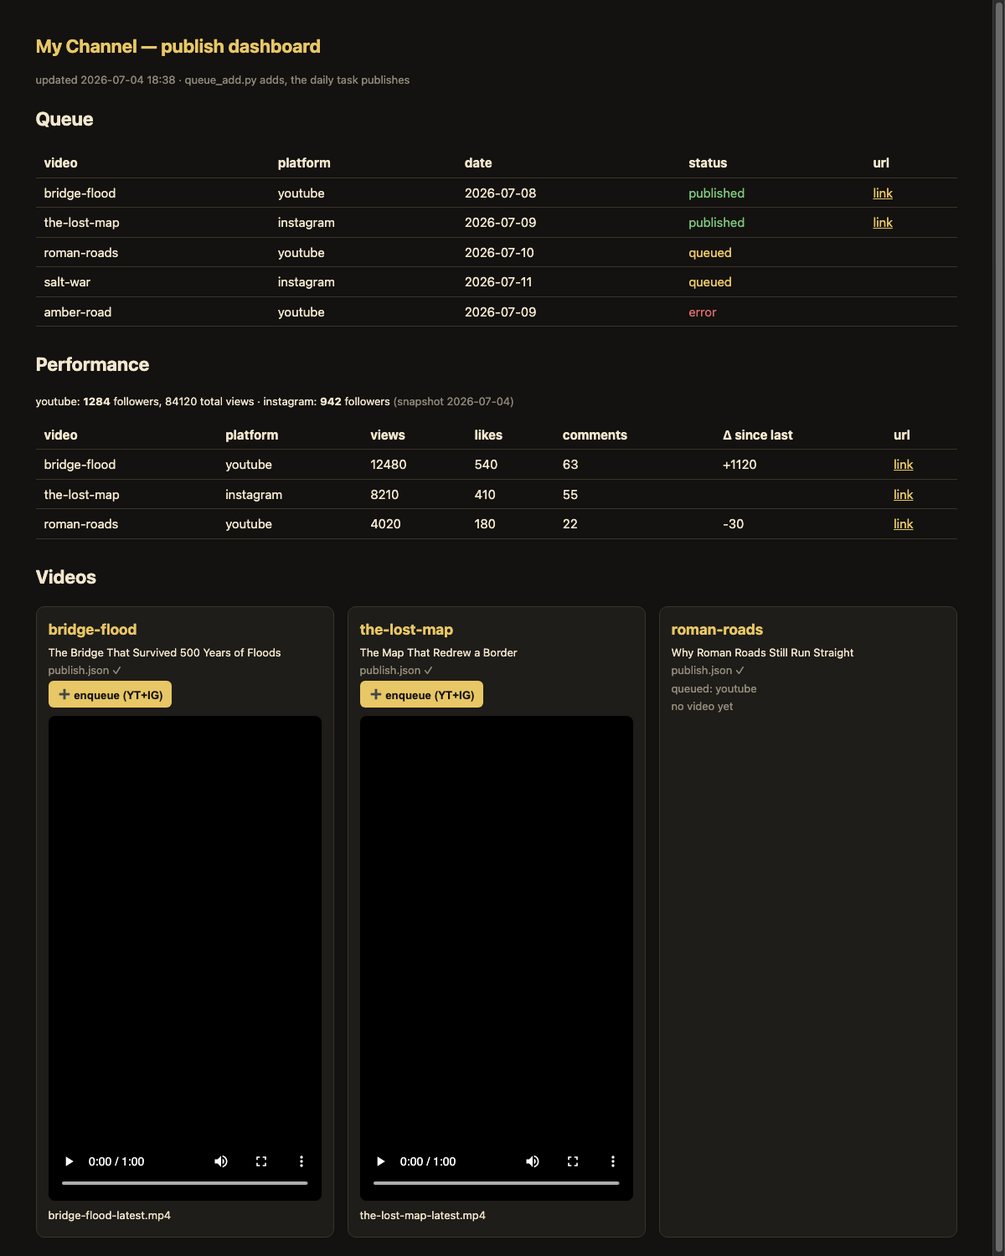Click the the-lost-map video progress bar
1005x1256 pixels.
[x=496, y=1183]
